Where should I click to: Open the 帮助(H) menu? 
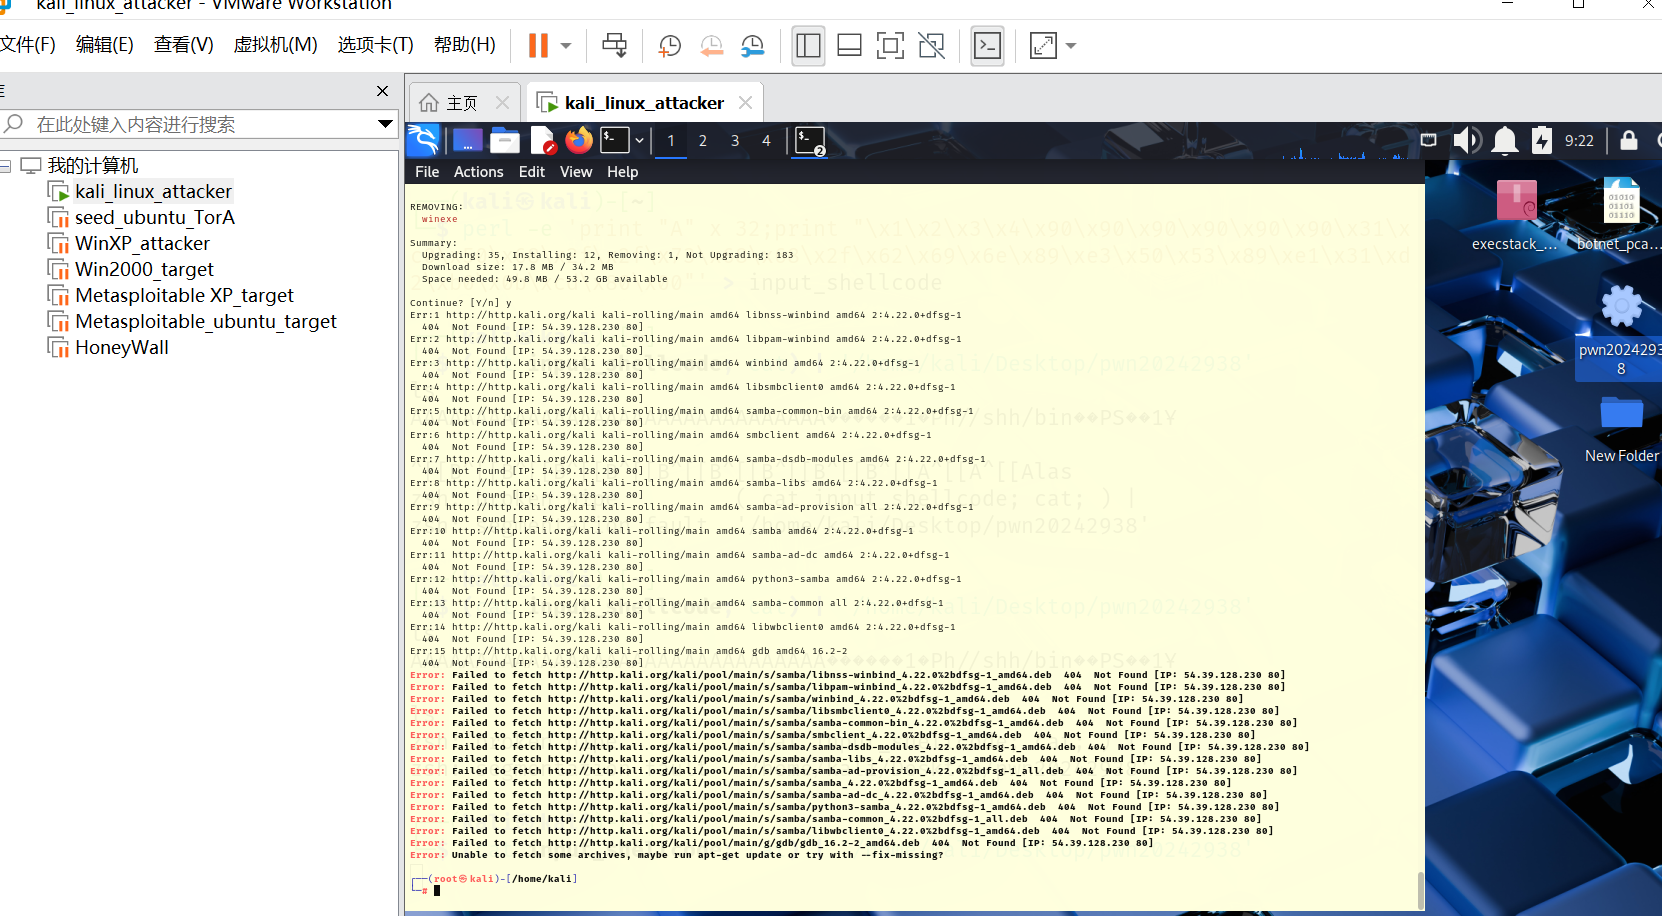[465, 45]
